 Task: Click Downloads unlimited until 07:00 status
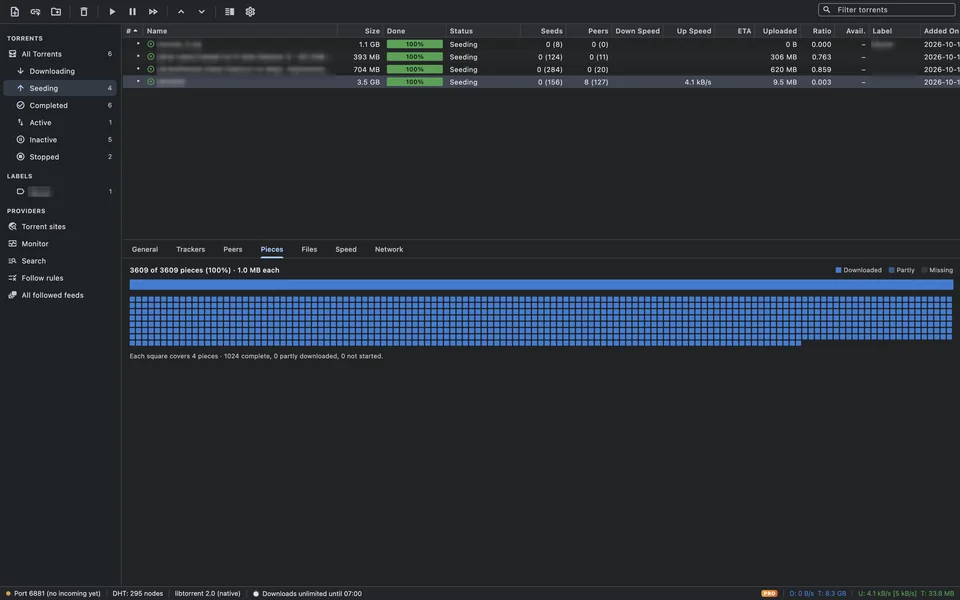pos(307,593)
